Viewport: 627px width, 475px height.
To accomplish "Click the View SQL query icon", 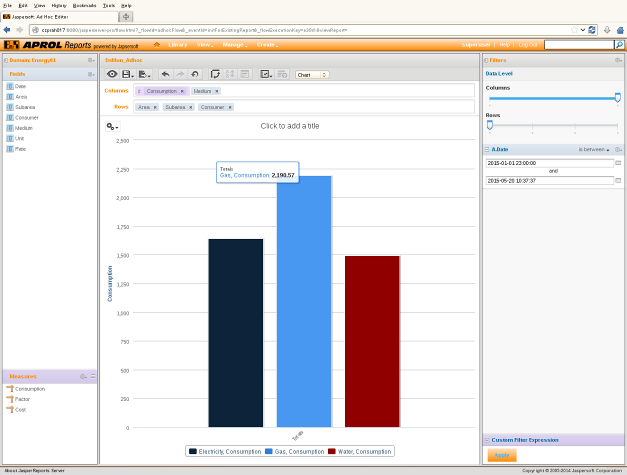I will click(282, 74).
